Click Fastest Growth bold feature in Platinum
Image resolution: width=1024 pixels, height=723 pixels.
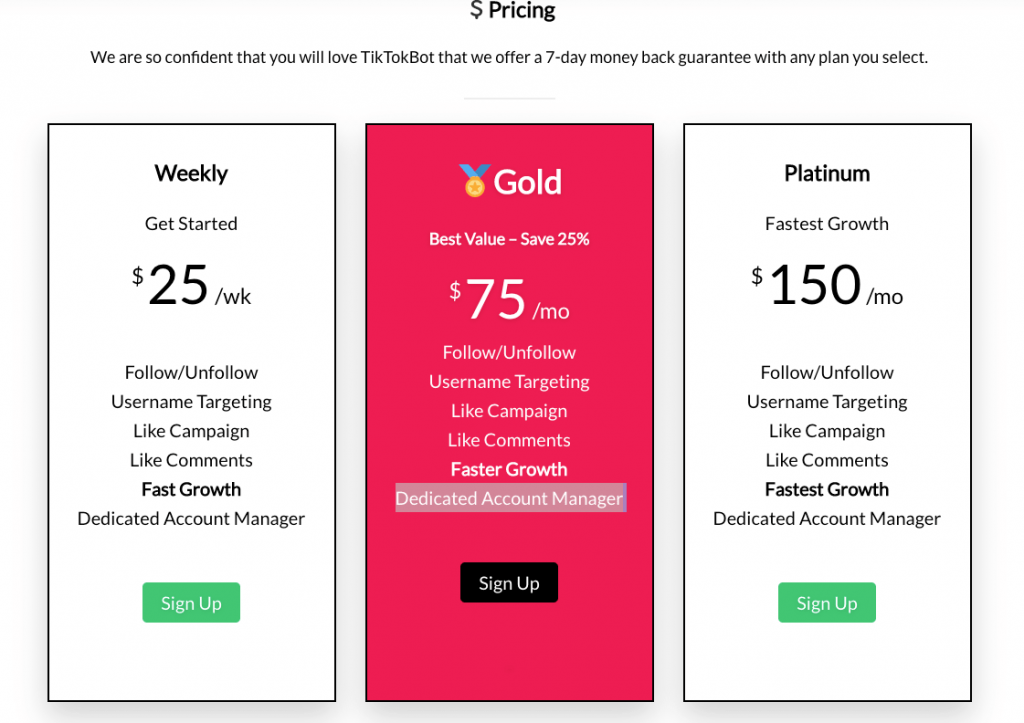(x=827, y=489)
